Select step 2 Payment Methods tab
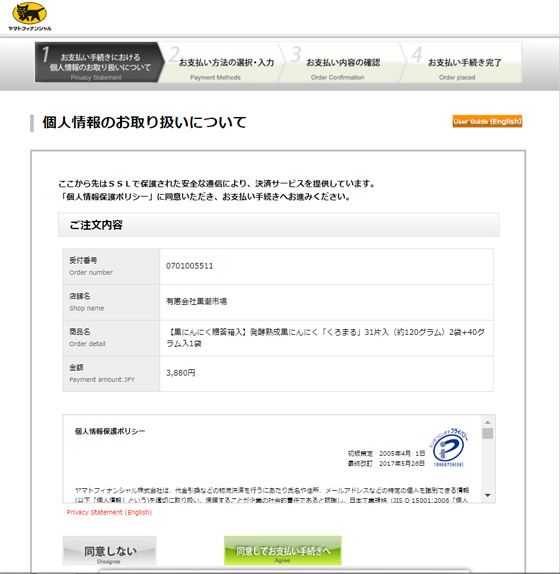 (223, 62)
